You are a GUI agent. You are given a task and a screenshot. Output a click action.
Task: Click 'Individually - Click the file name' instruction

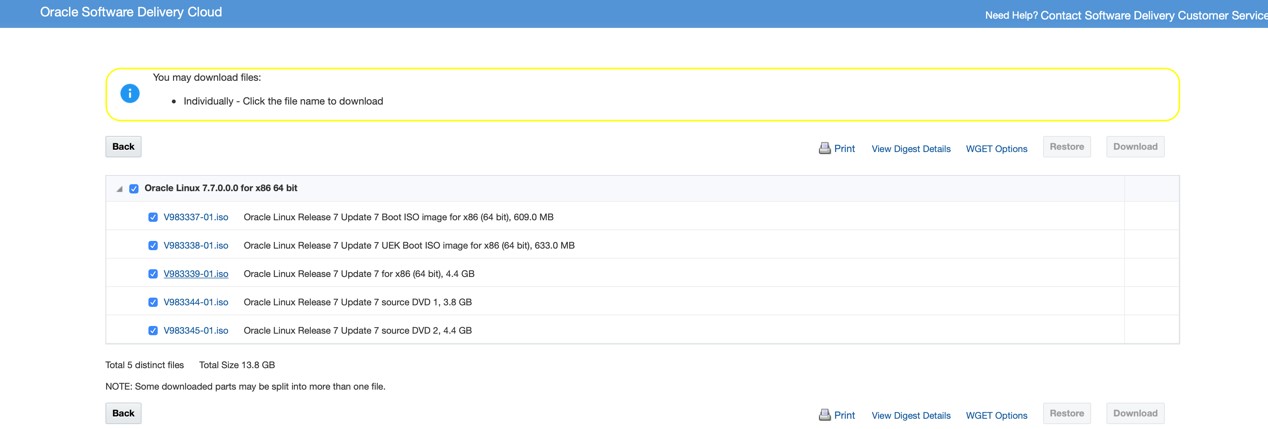(283, 101)
